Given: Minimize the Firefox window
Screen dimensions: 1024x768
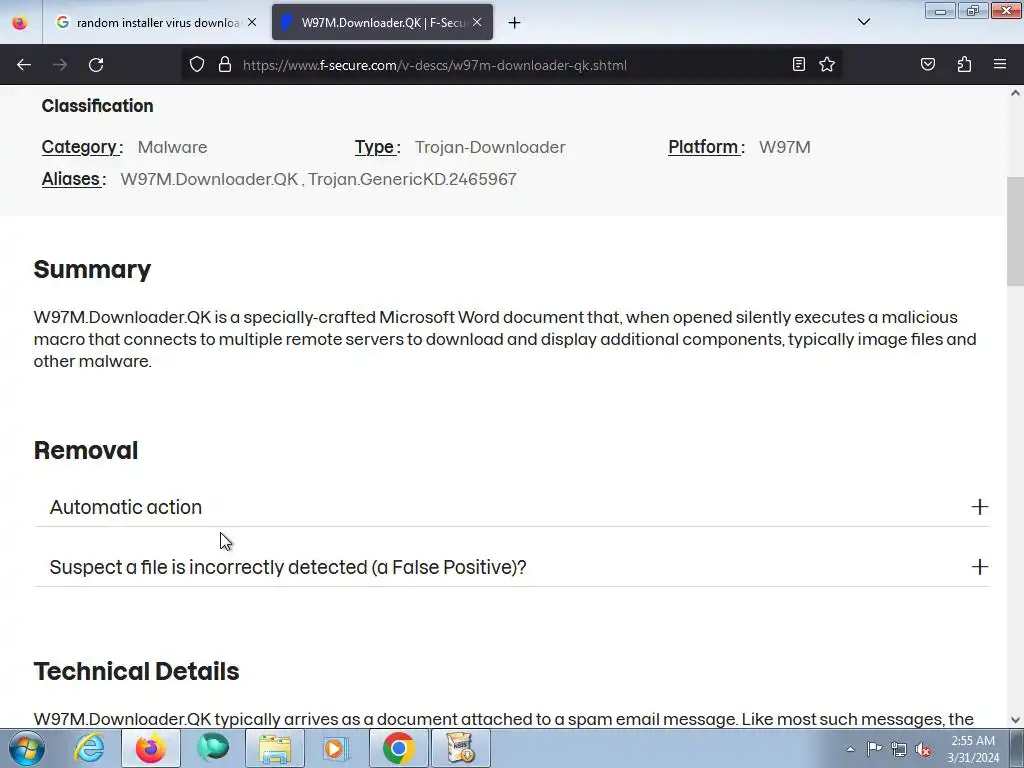Looking at the screenshot, I should pos(940,10).
